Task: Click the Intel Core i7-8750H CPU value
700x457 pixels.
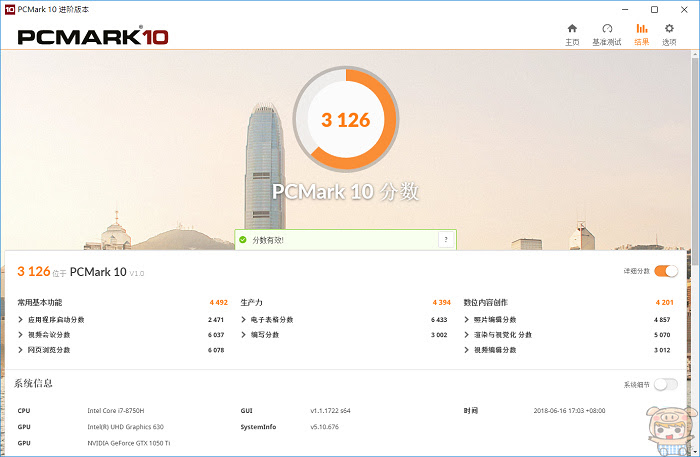Action: tap(116, 411)
